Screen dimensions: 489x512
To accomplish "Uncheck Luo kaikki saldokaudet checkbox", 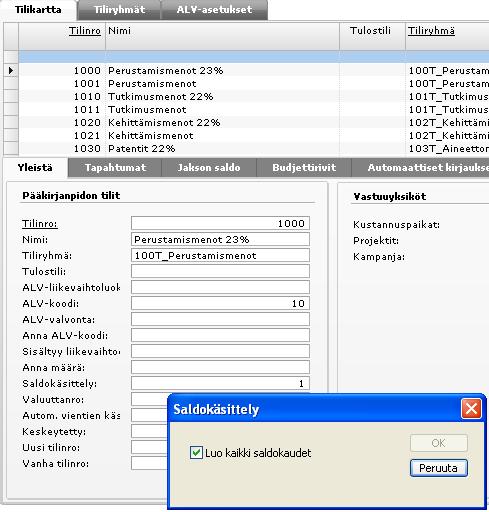I will tap(196, 453).
